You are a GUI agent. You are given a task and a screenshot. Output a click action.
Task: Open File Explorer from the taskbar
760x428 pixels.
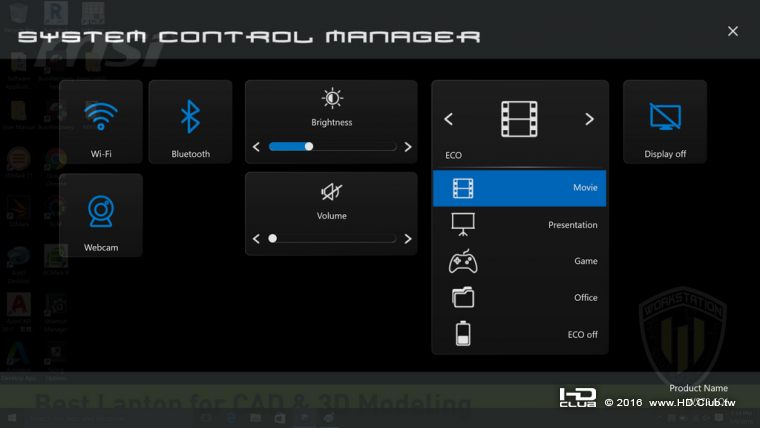point(255,418)
